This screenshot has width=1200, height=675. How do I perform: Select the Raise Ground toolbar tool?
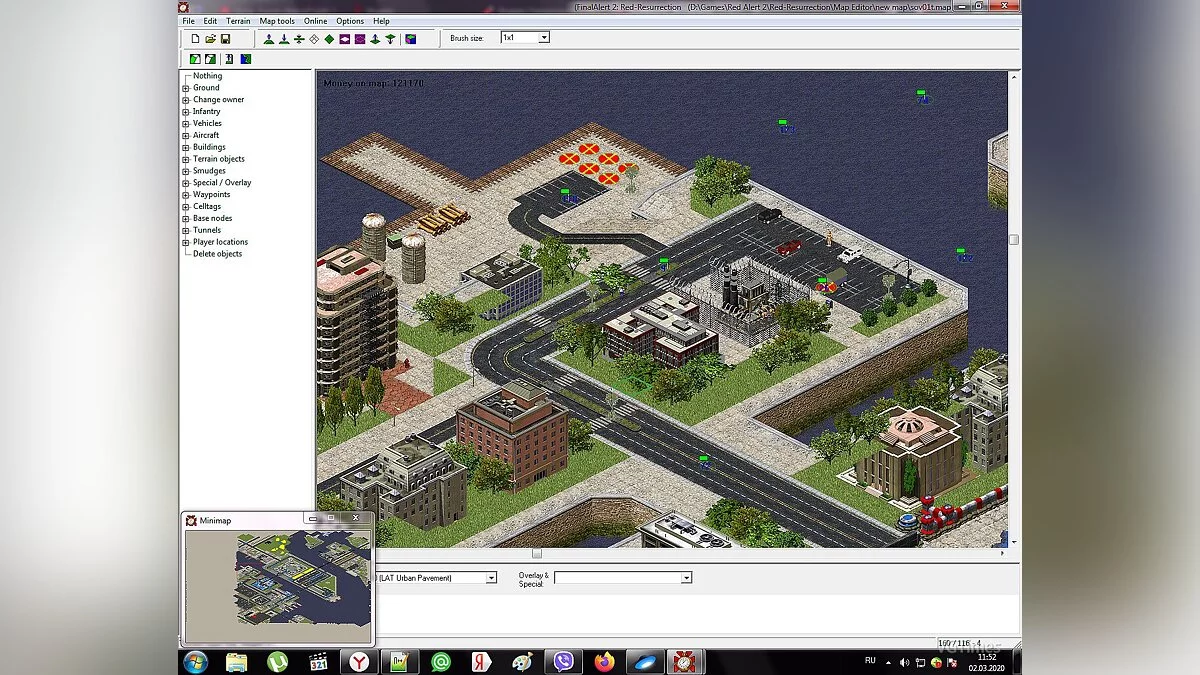coord(268,39)
